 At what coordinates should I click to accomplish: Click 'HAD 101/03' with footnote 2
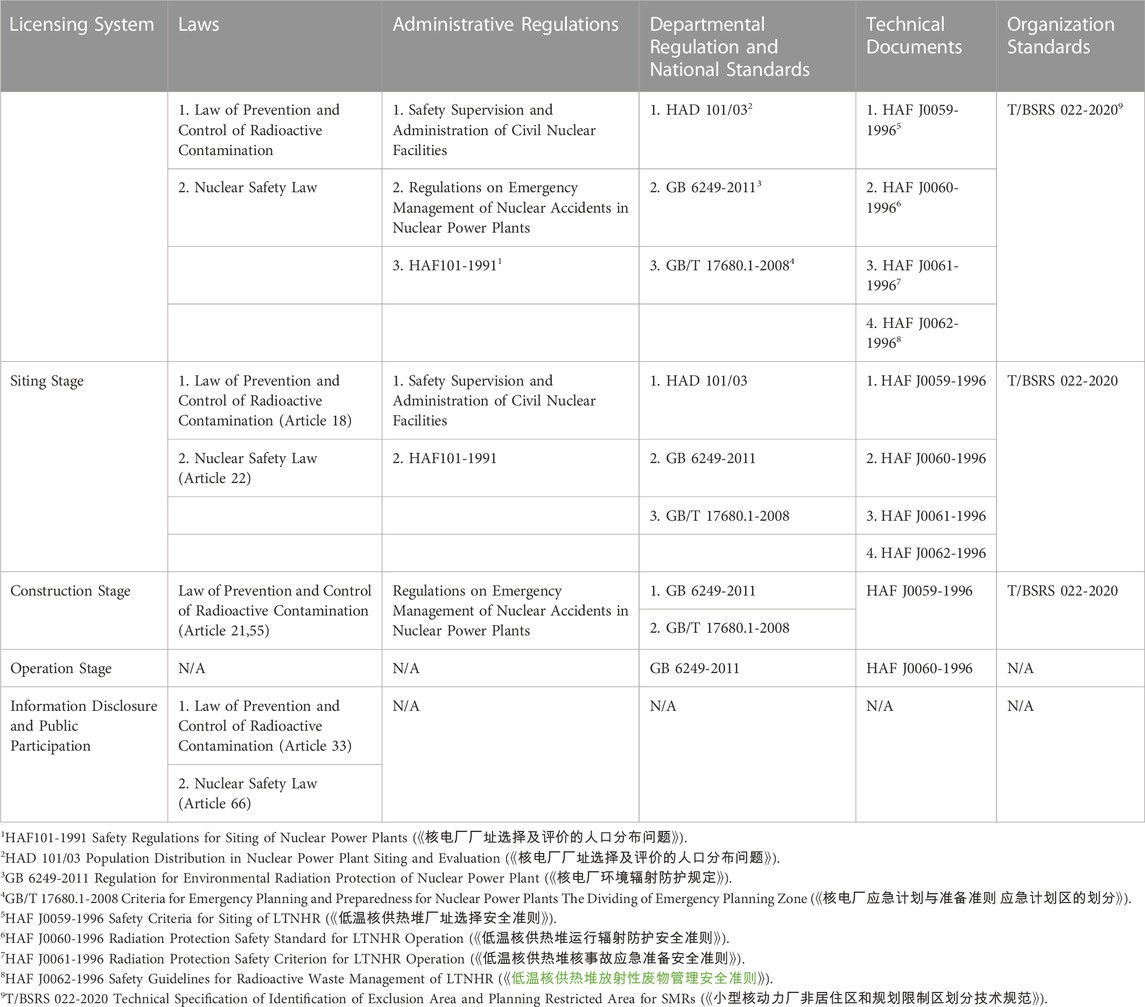(x=701, y=110)
